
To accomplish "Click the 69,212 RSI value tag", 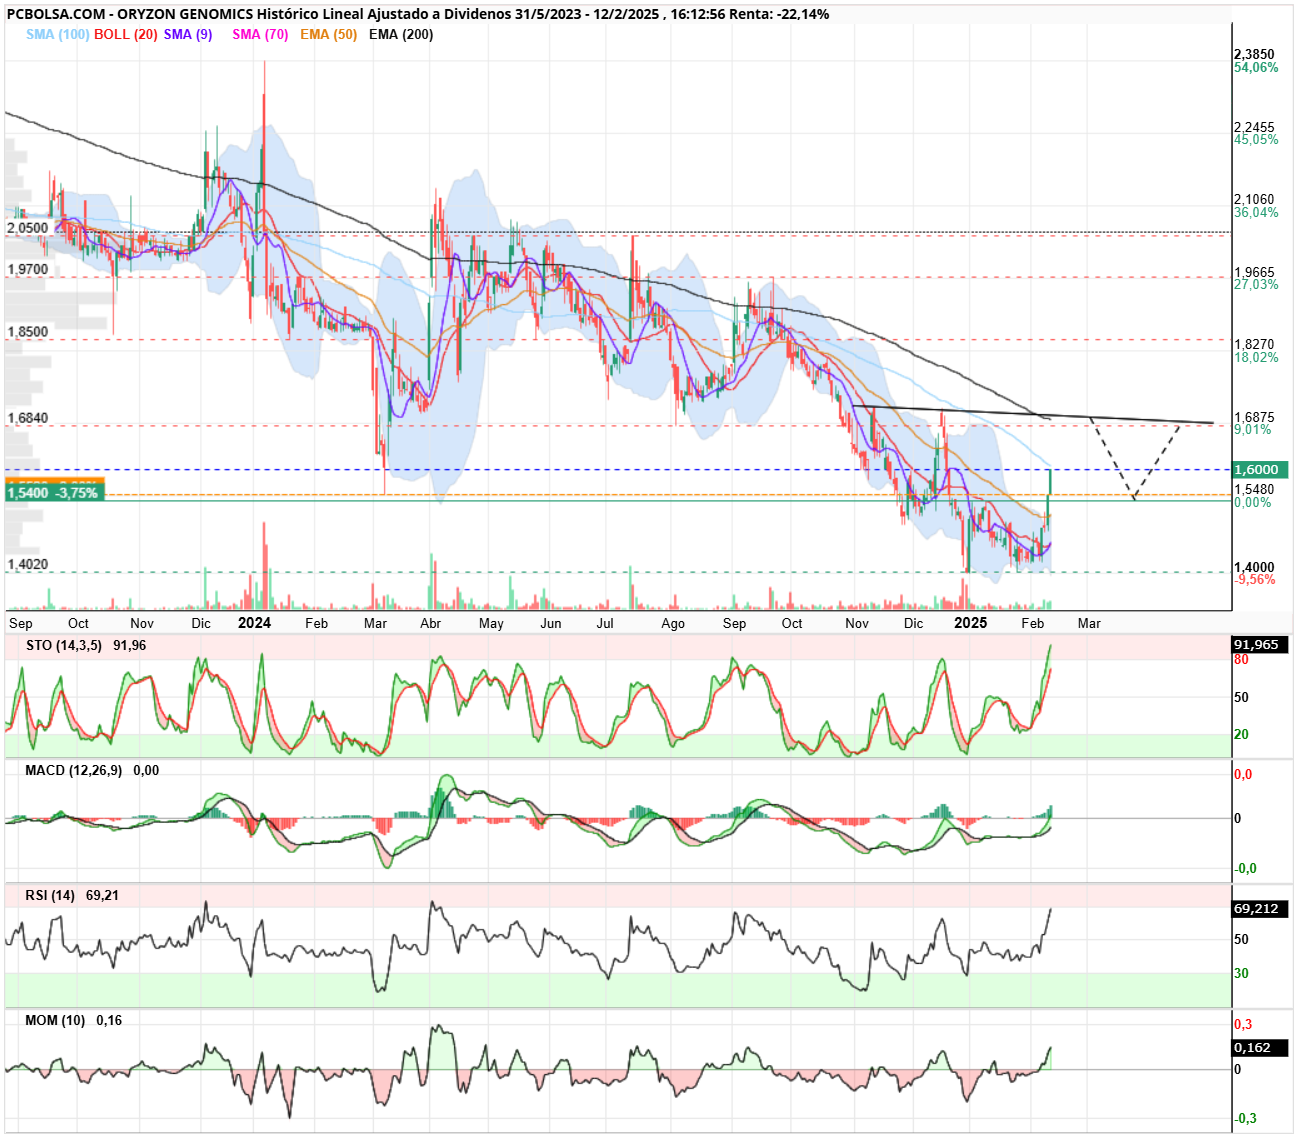I will click(1258, 908).
